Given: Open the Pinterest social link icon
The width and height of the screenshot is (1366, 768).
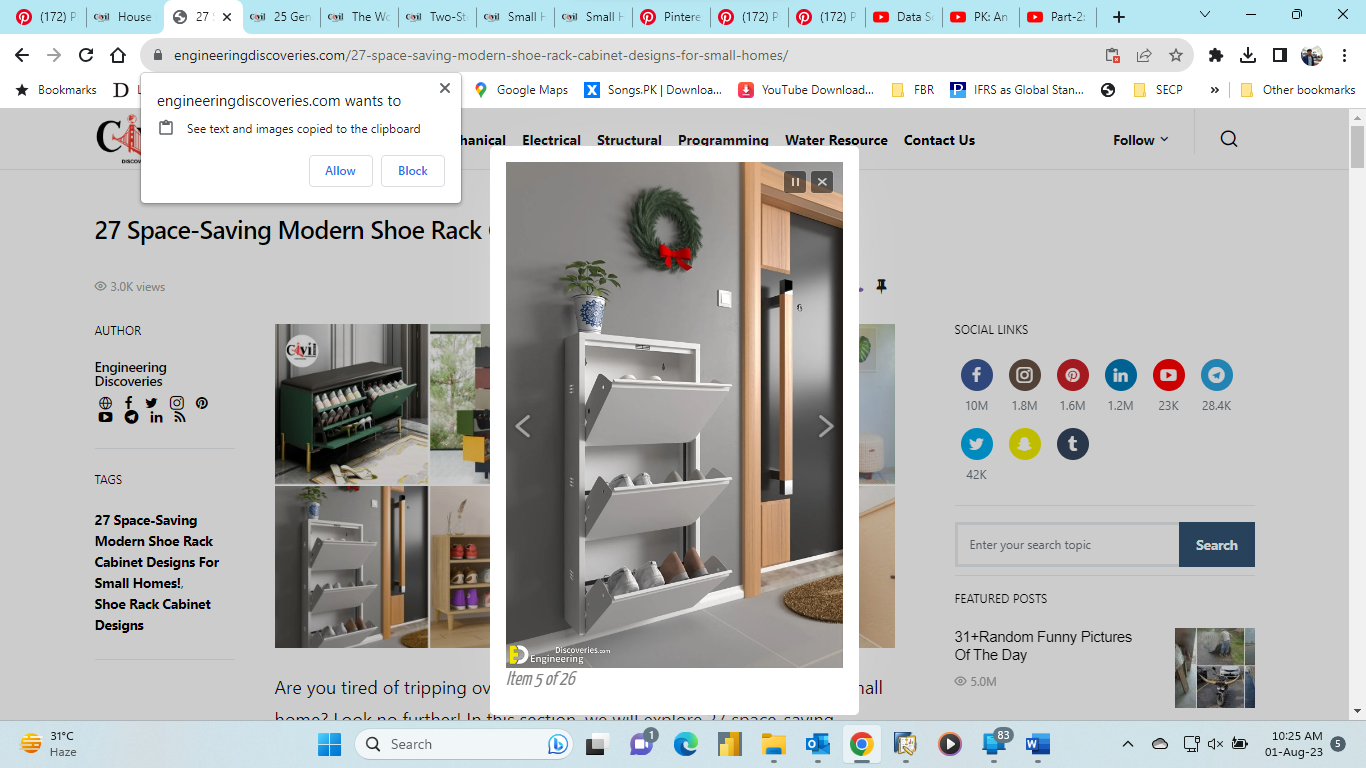Looking at the screenshot, I should coord(1072,376).
